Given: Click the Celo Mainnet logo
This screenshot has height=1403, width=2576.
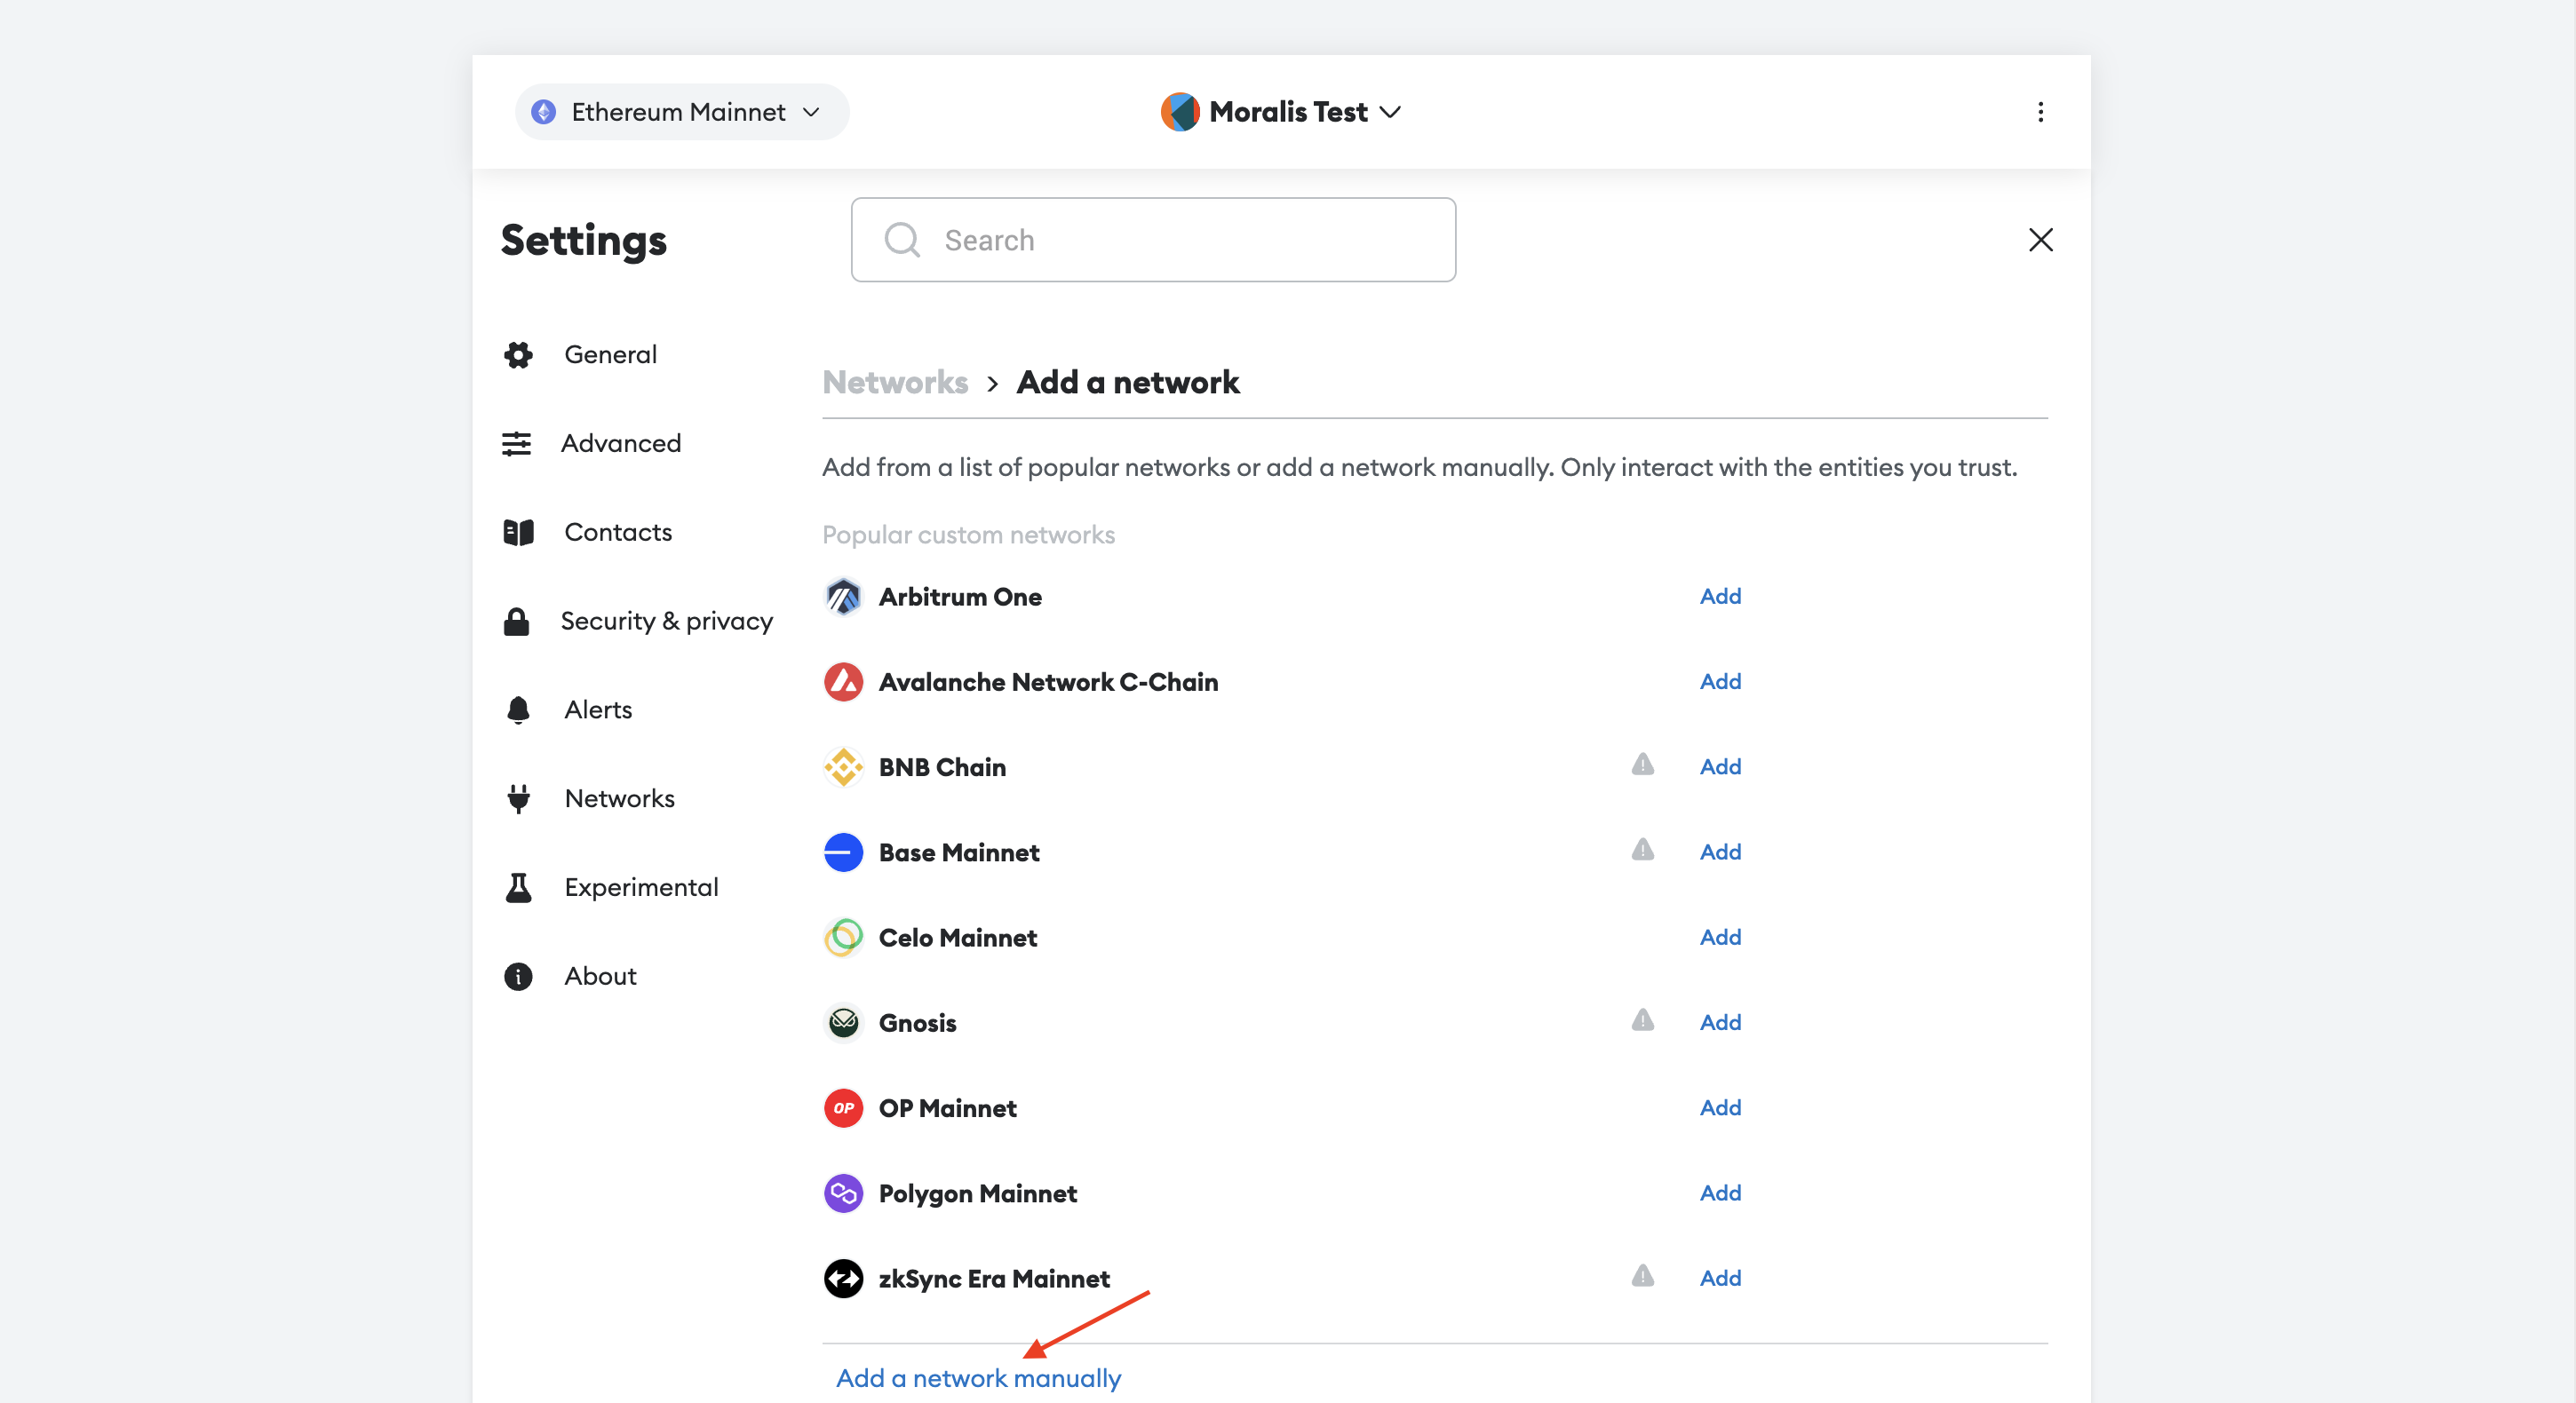Looking at the screenshot, I should pyautogui.click(x=843, y=937).
